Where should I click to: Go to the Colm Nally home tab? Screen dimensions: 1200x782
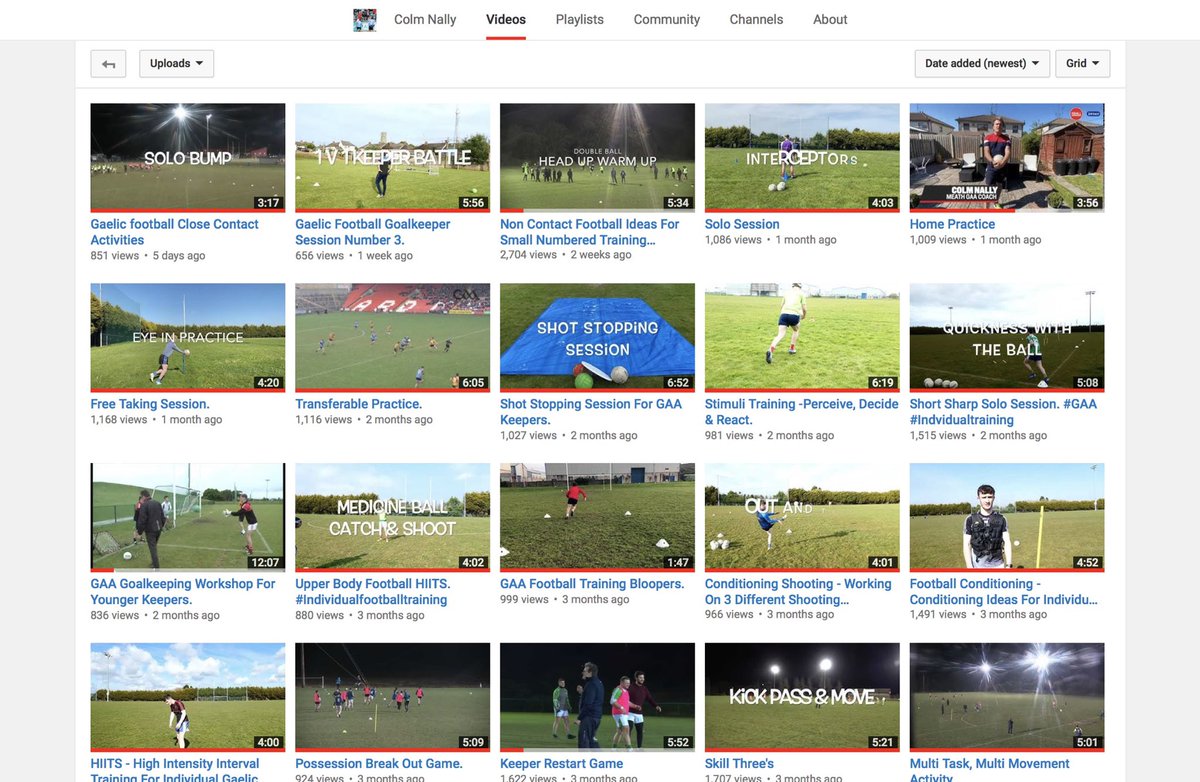[425, 20]
